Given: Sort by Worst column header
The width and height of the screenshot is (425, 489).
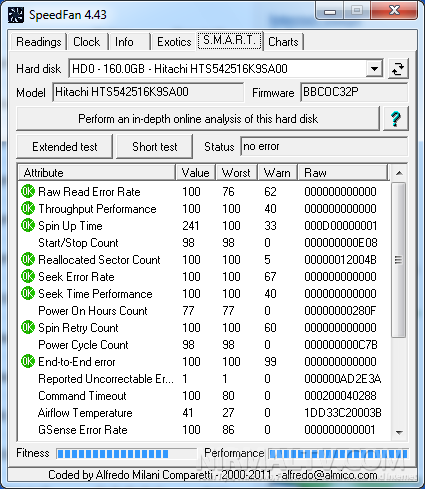Looking at the screenshot, I should [236, 173].
